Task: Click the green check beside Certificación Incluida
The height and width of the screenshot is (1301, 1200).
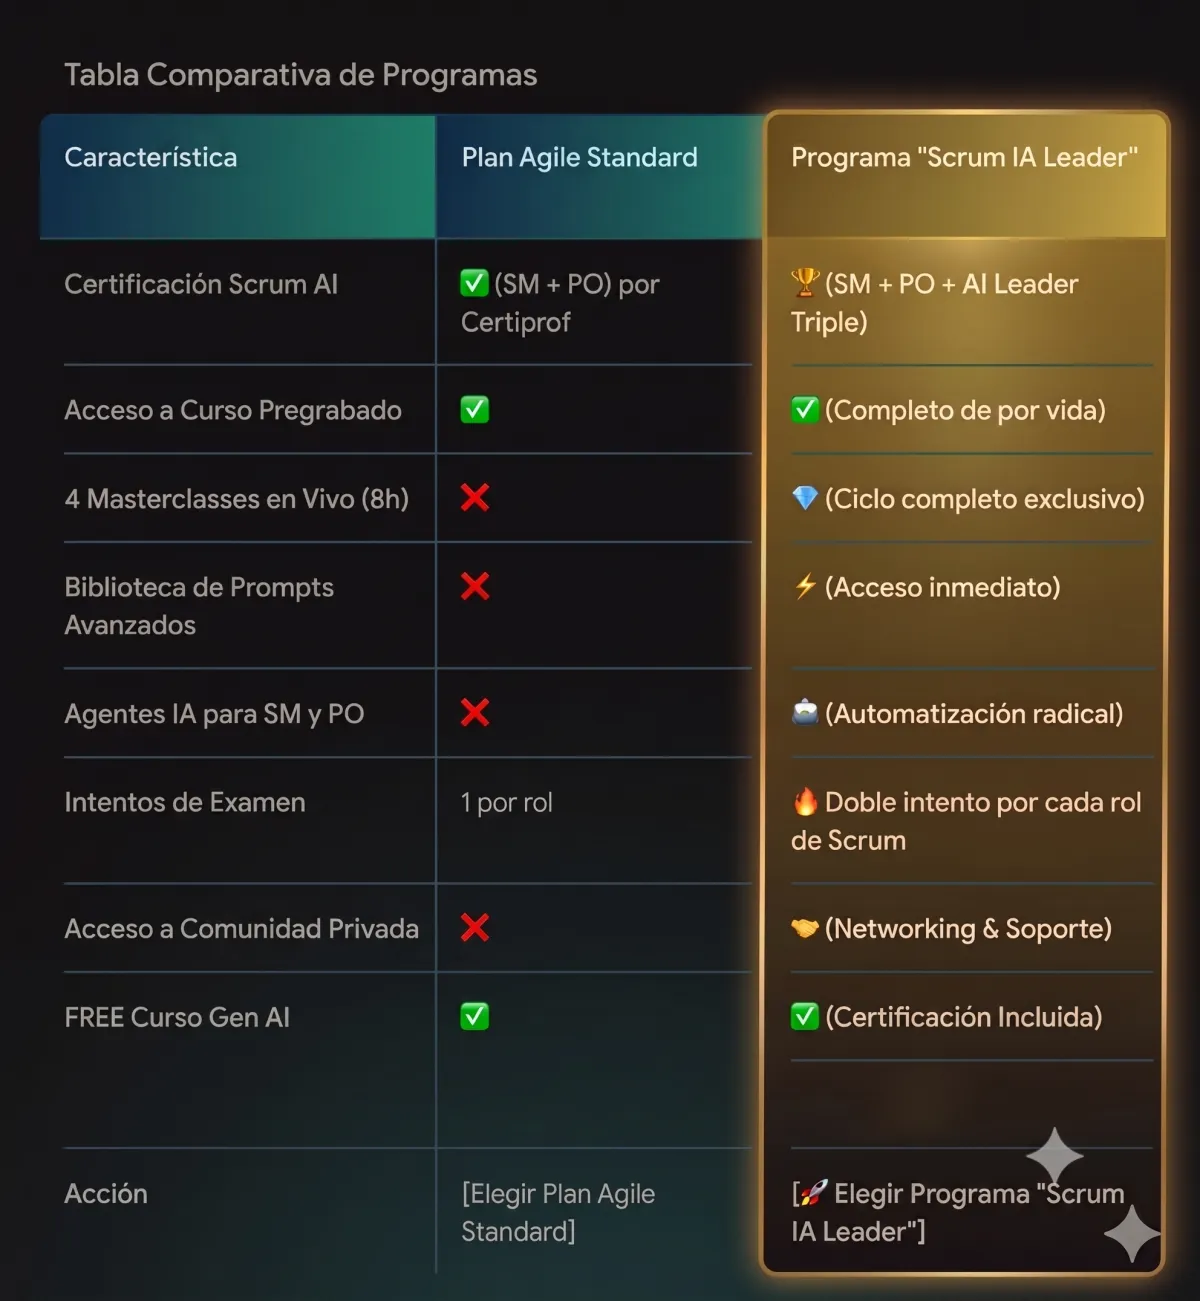Action: 805,1016
